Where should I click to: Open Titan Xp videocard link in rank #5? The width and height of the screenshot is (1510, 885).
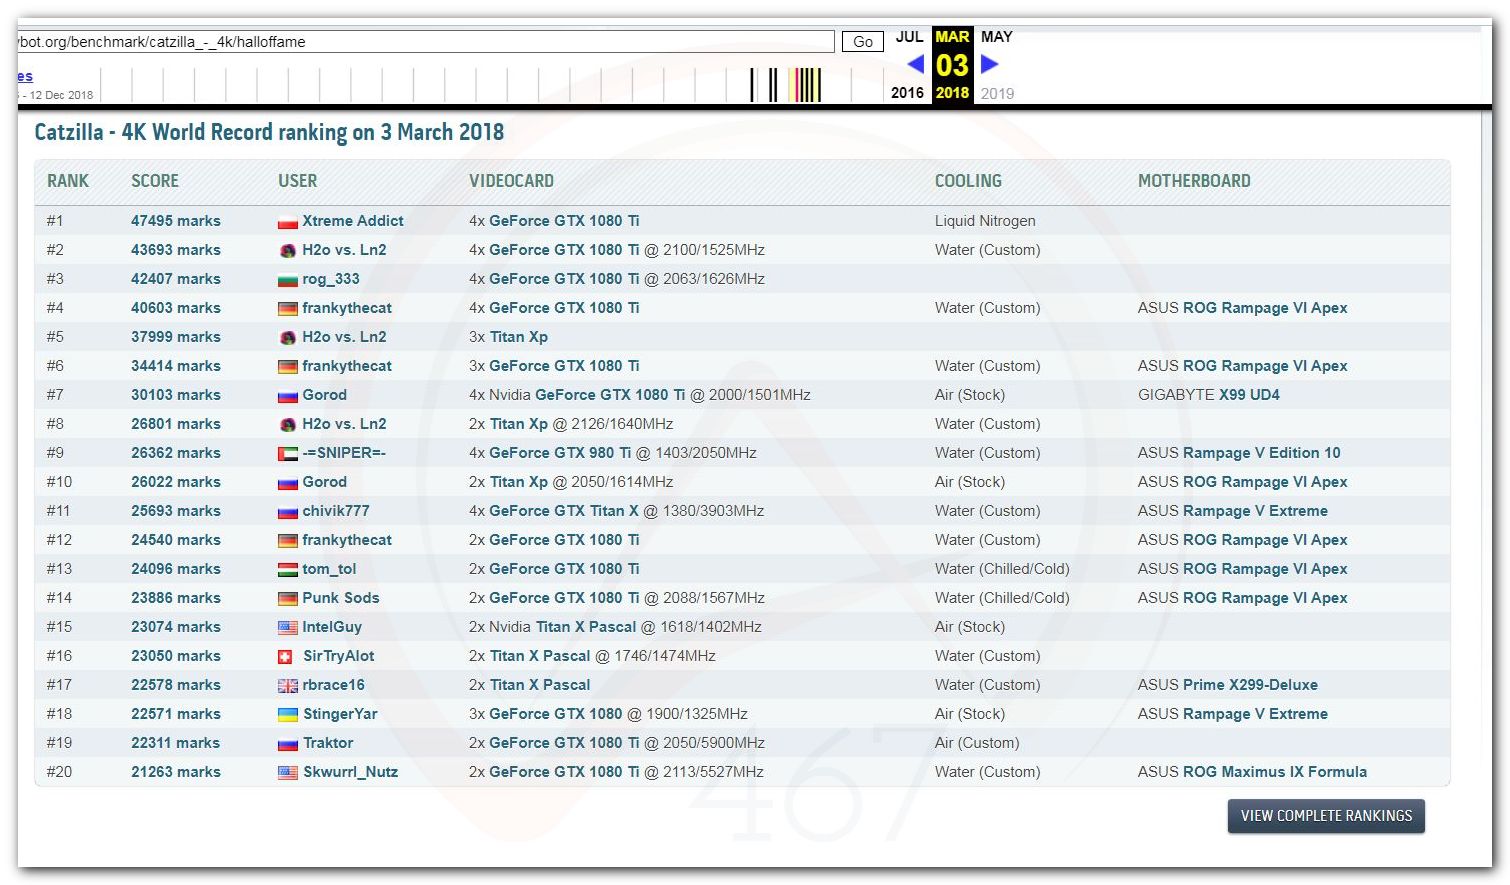coord(519,337)
